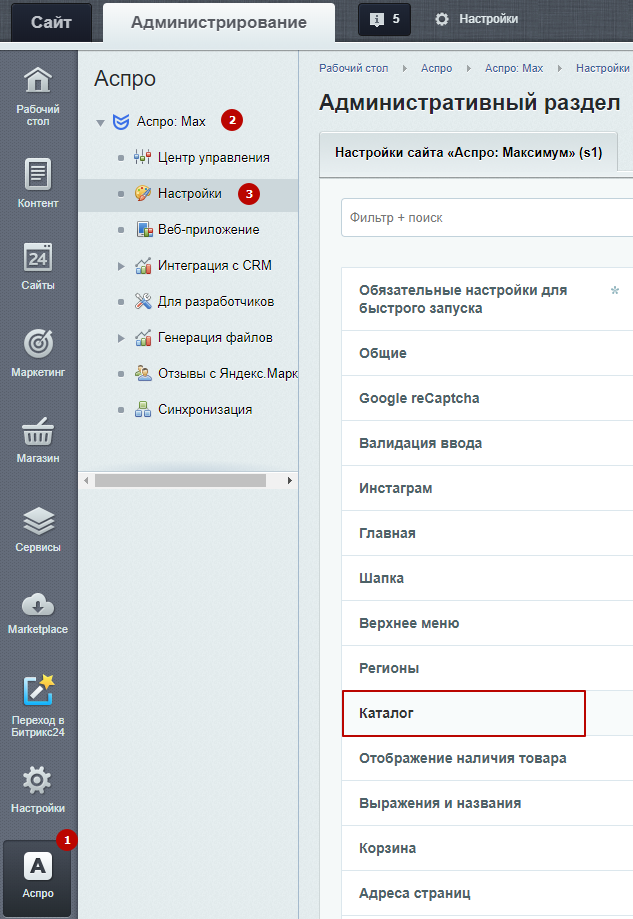Click the Настройки palette icon in tree
Viewport: 633px width, 919px height.
point(143,193)
